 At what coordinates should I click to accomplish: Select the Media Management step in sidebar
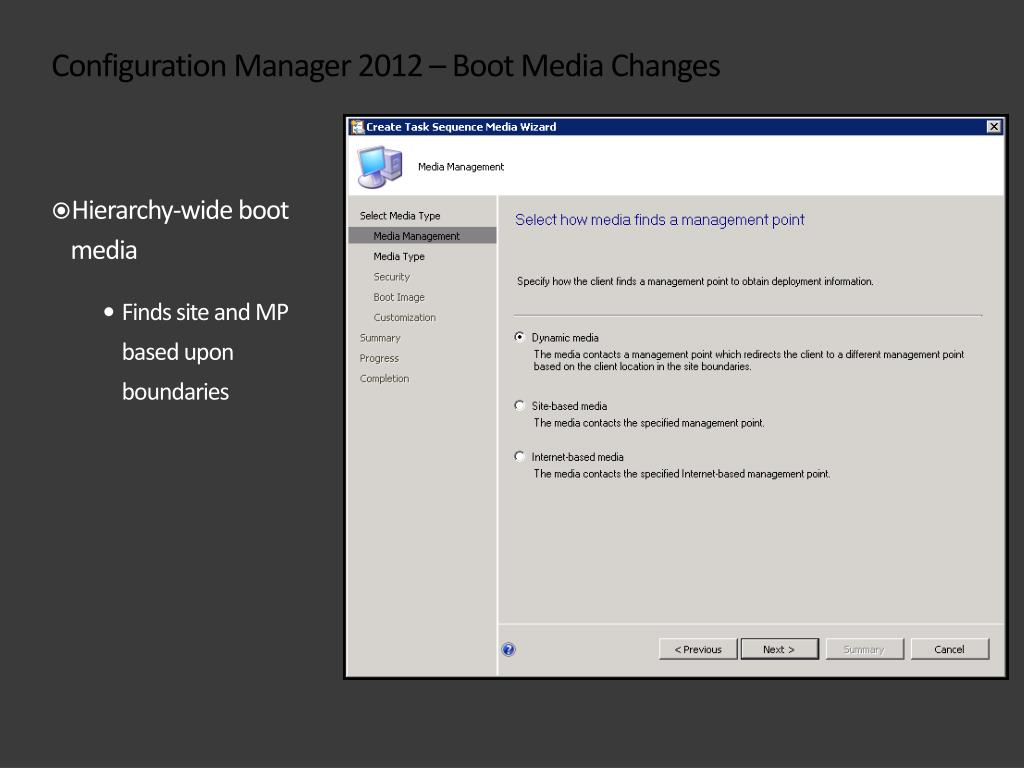click(423, 236)
